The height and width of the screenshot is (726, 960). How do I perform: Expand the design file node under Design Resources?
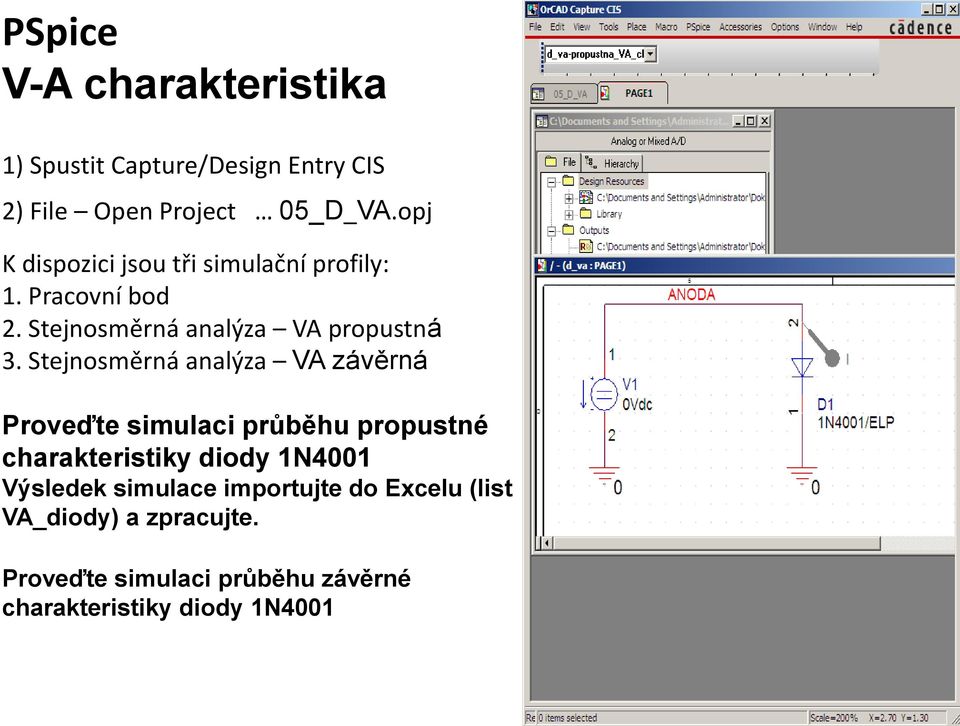point(569,198)
